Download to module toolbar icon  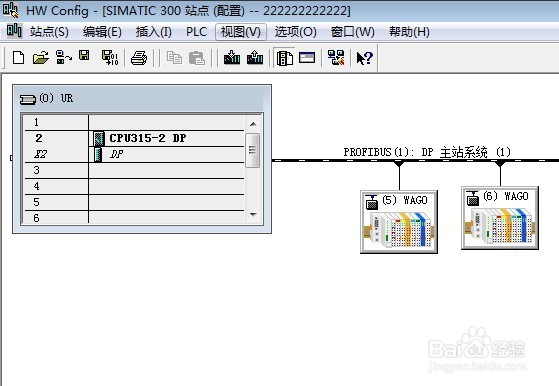(232, 57)
